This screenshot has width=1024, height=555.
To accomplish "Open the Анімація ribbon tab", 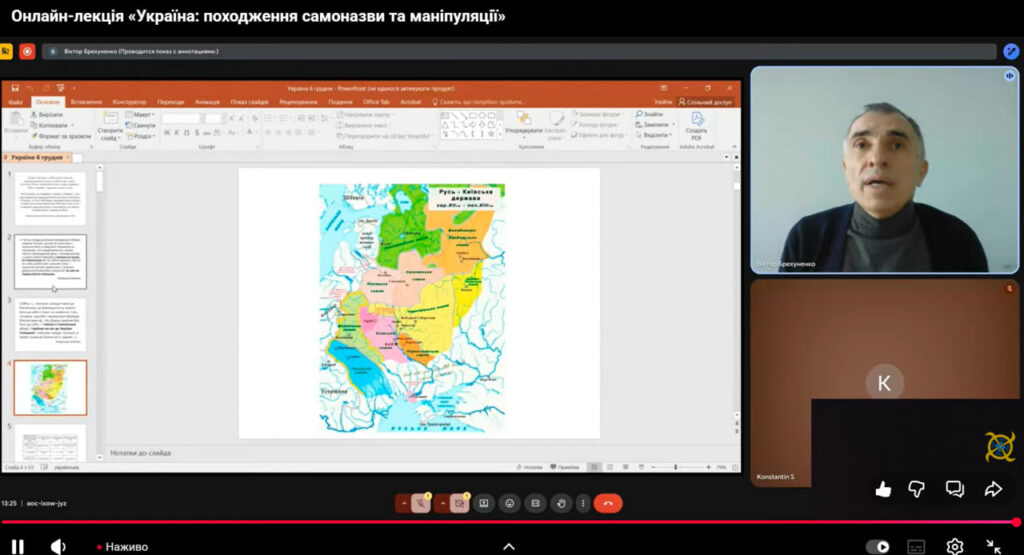I will 208,102.
